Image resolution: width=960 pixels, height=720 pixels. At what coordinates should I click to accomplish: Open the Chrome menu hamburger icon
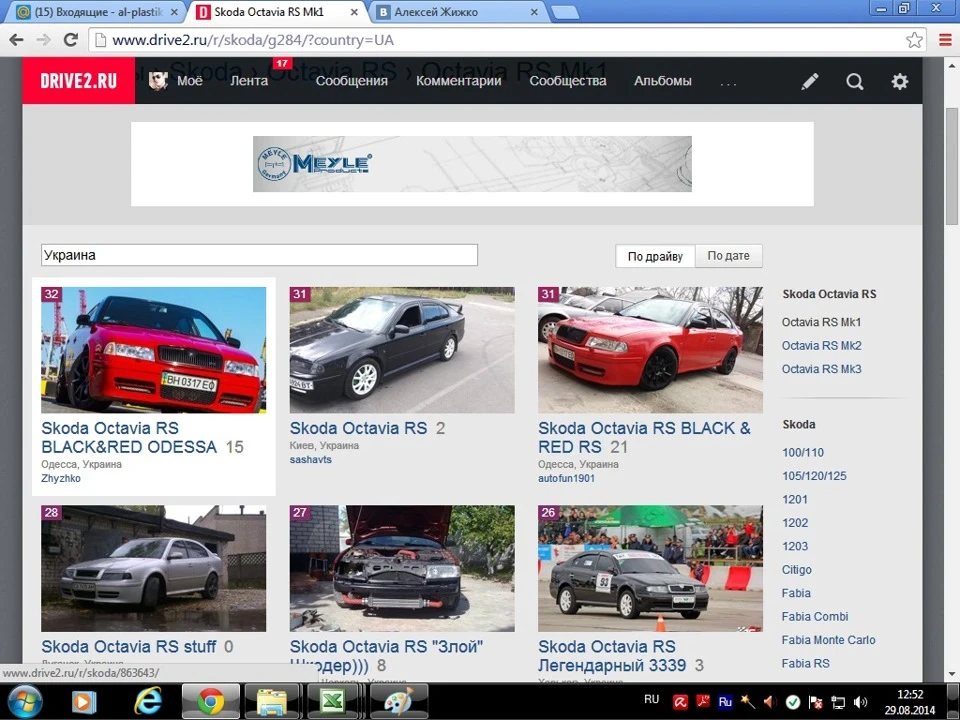[x=945, y=40]
